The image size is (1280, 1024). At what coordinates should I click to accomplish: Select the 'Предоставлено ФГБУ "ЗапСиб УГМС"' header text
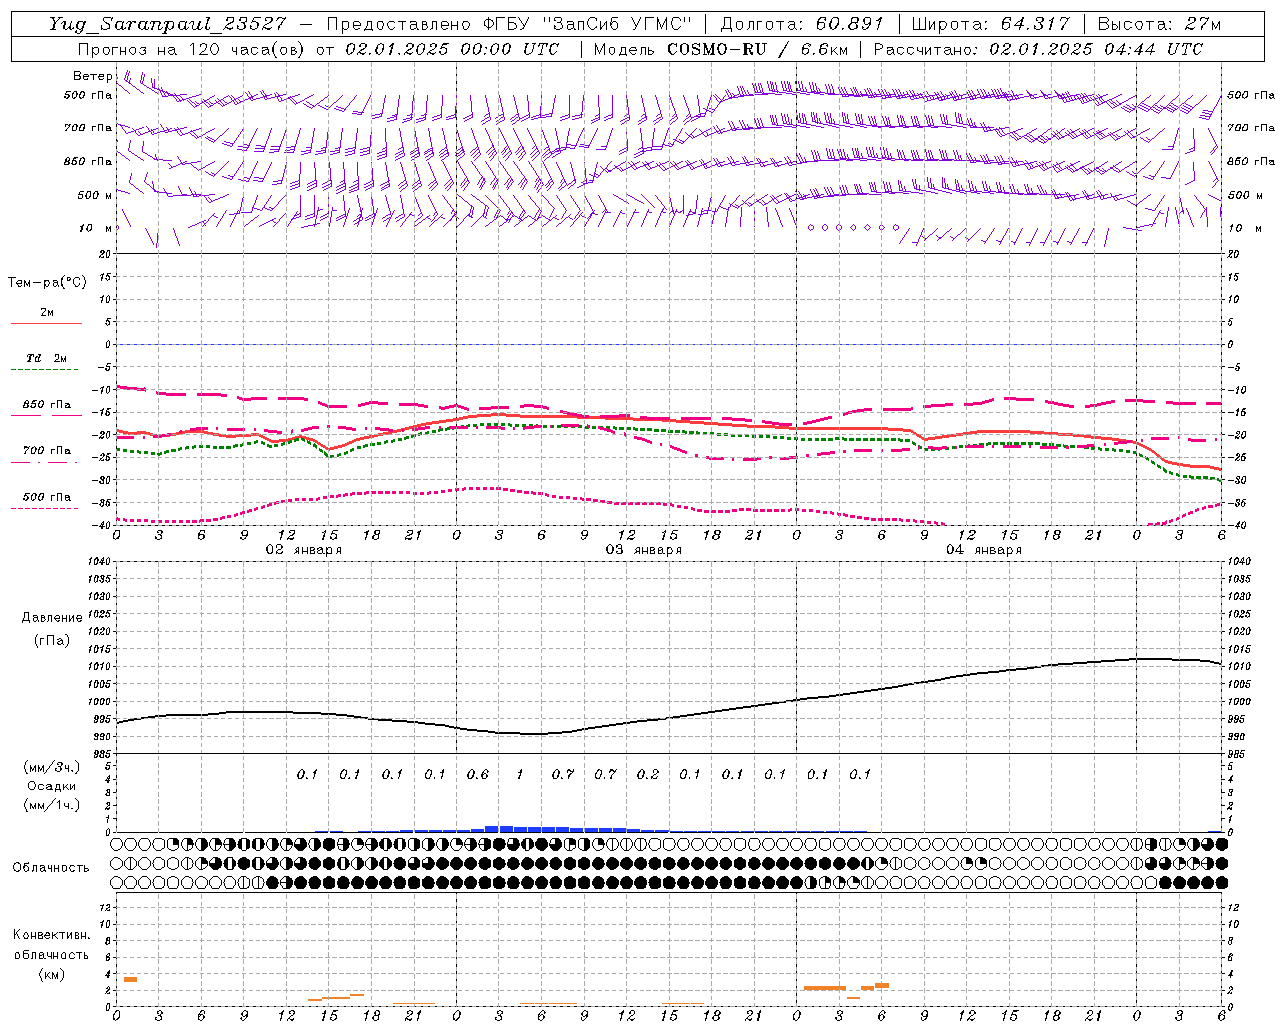click(509, 25)
